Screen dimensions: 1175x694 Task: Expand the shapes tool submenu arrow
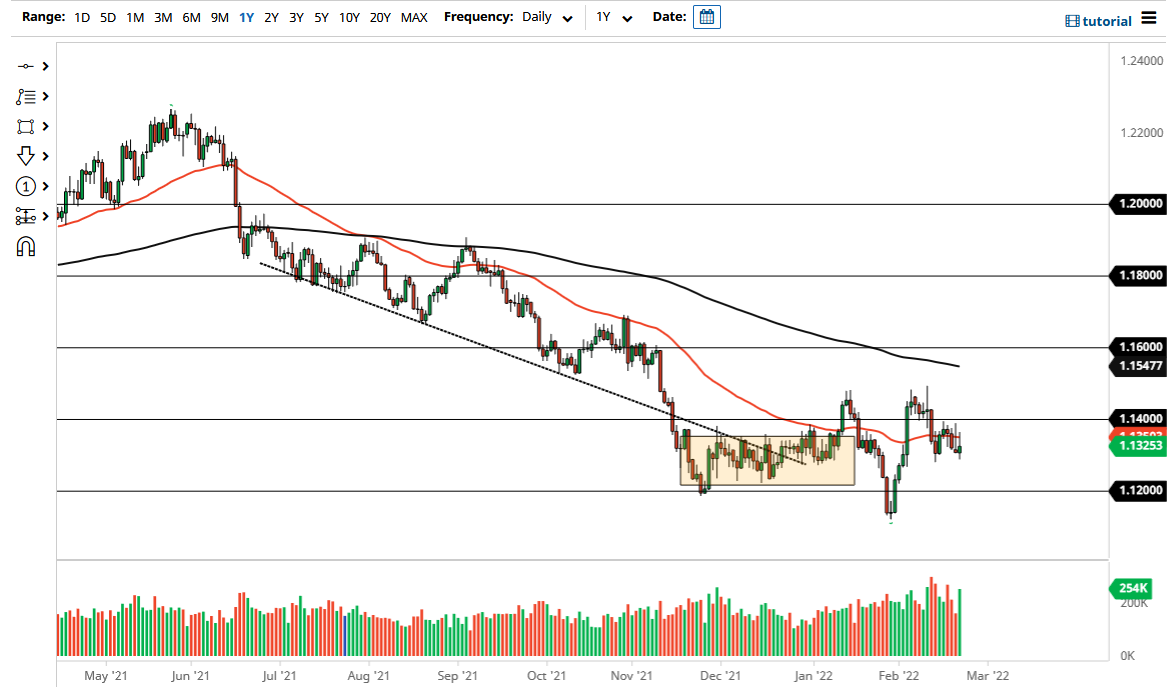[45, 127]
